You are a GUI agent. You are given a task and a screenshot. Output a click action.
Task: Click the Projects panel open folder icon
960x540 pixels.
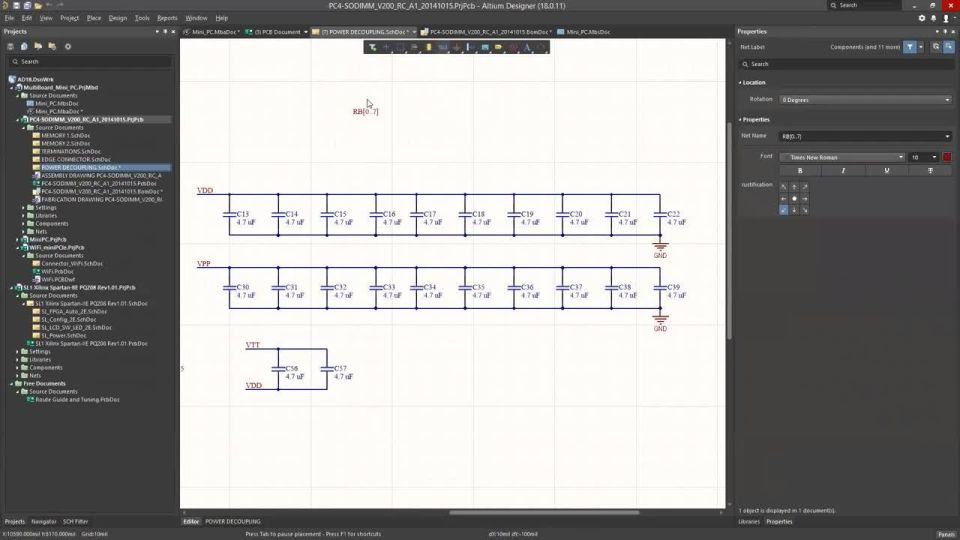coord(38,47)
